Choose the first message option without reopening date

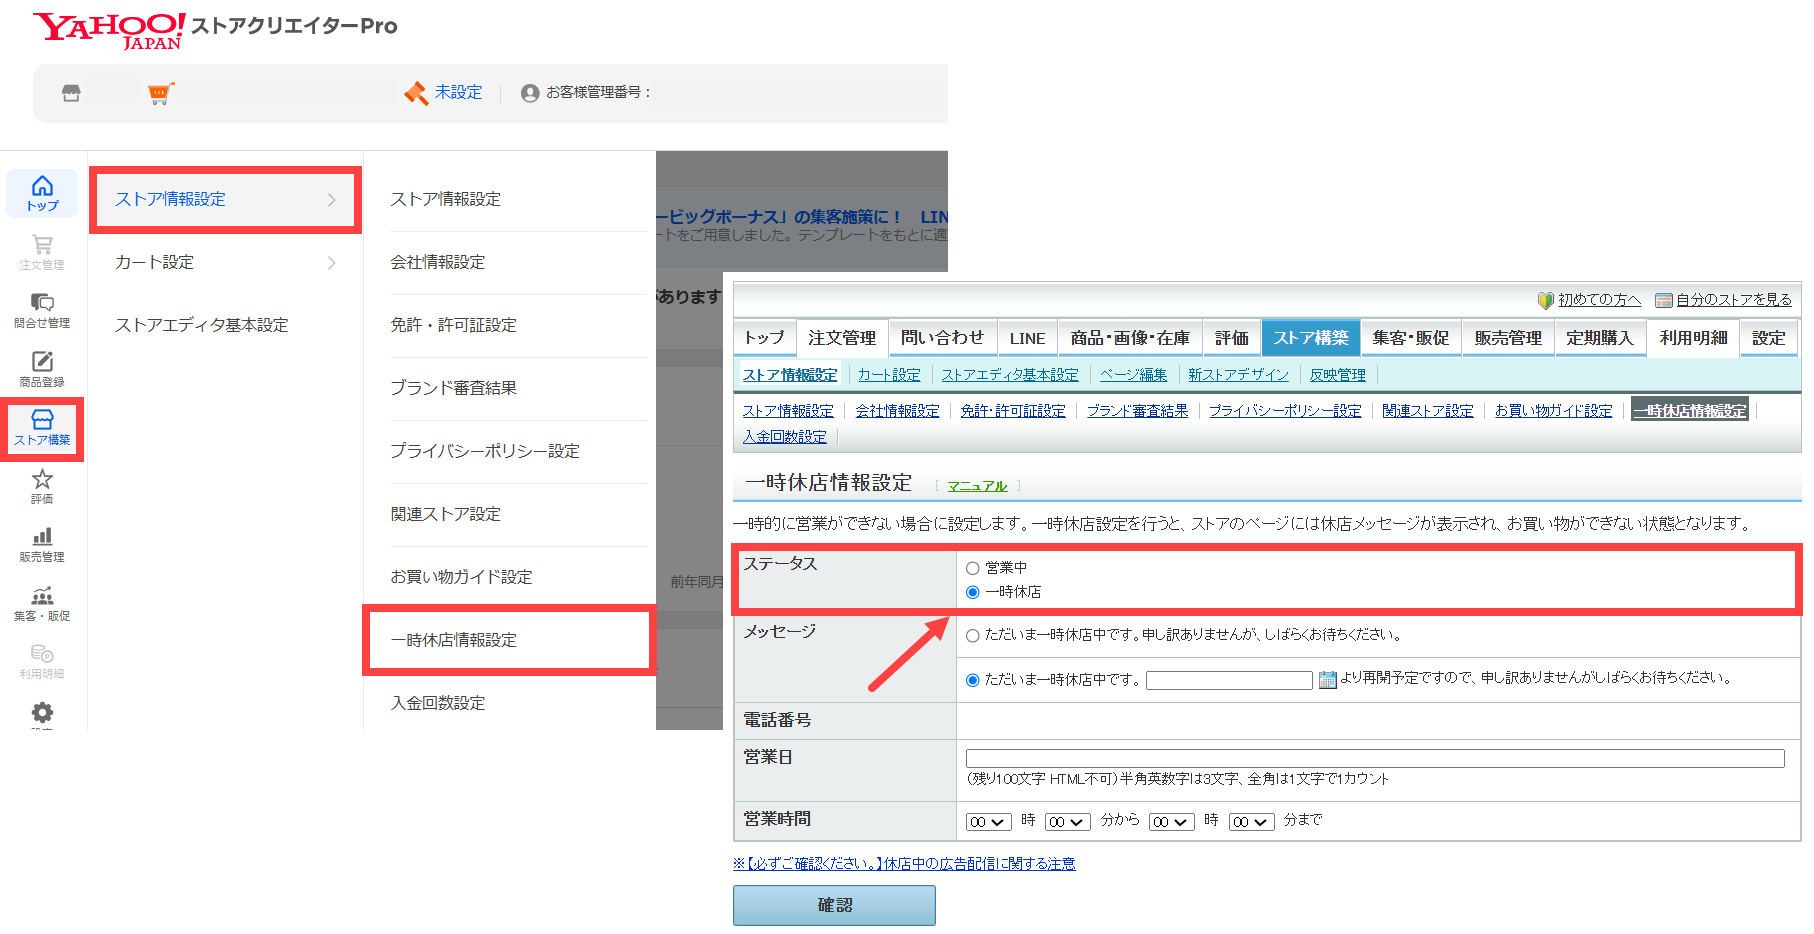(972, 635)
